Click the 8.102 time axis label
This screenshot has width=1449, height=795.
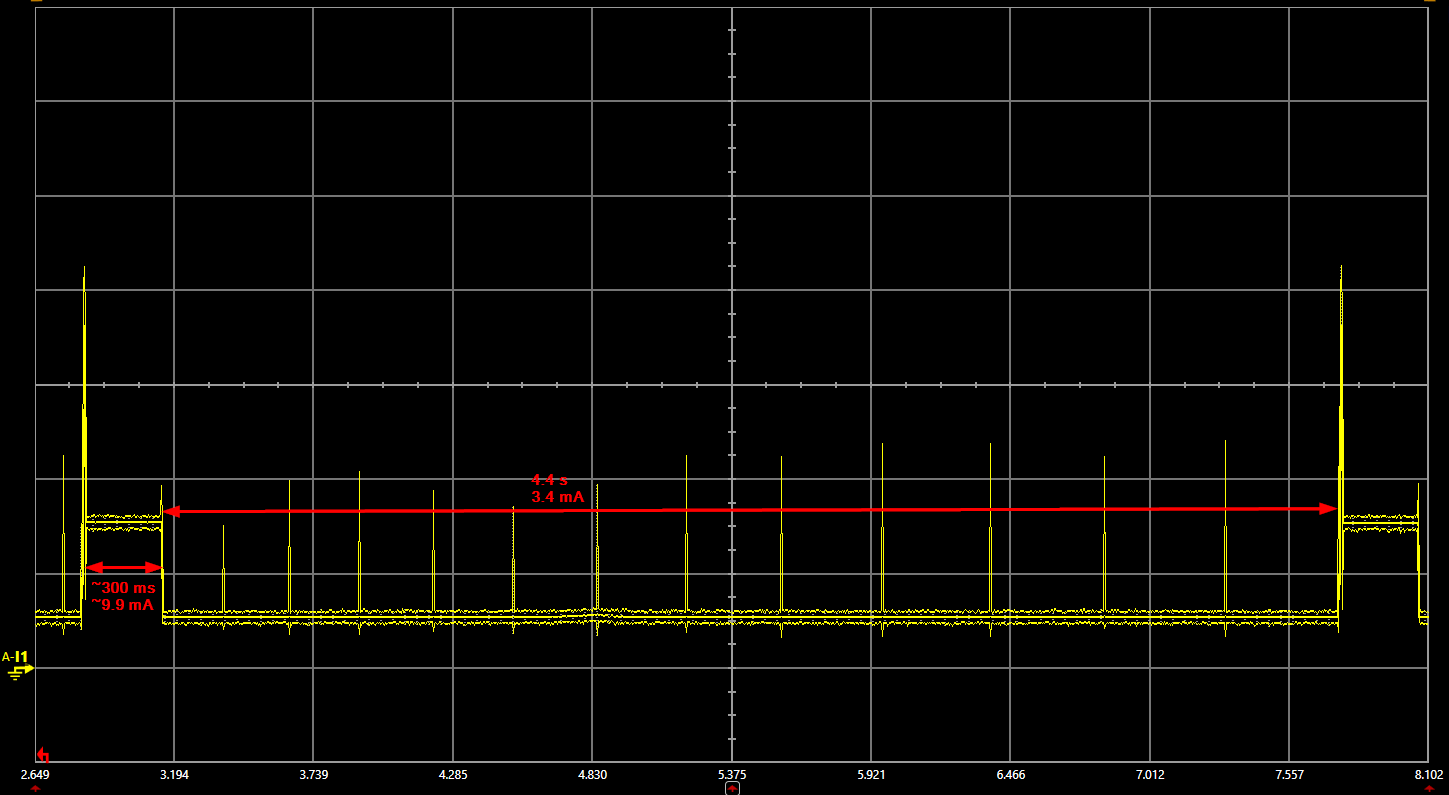pos(1427,775)
